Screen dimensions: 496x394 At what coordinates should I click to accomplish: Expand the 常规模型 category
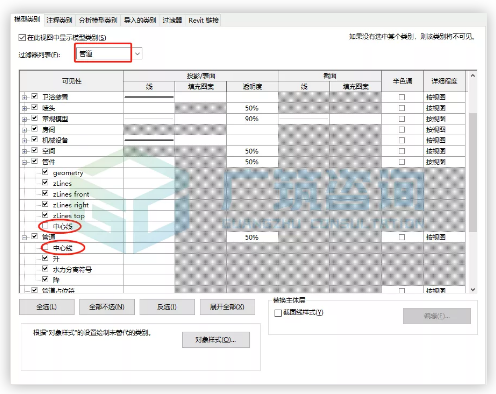coord(25,119)
